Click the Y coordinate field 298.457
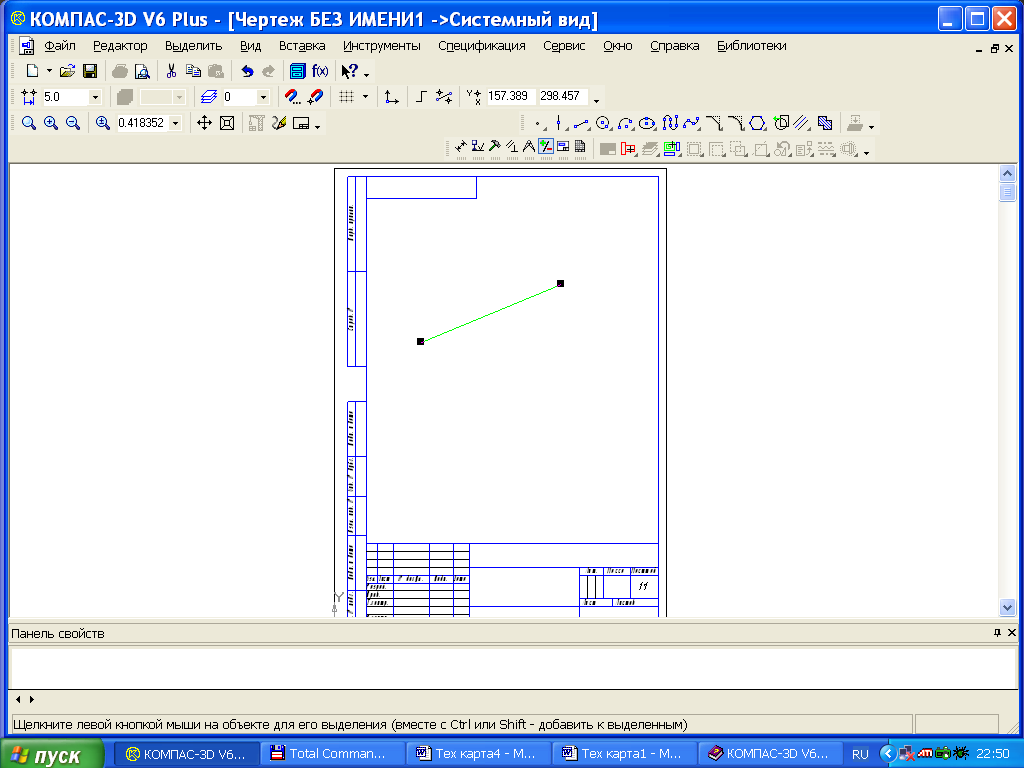1024x768 pixels. pos(563,96)
